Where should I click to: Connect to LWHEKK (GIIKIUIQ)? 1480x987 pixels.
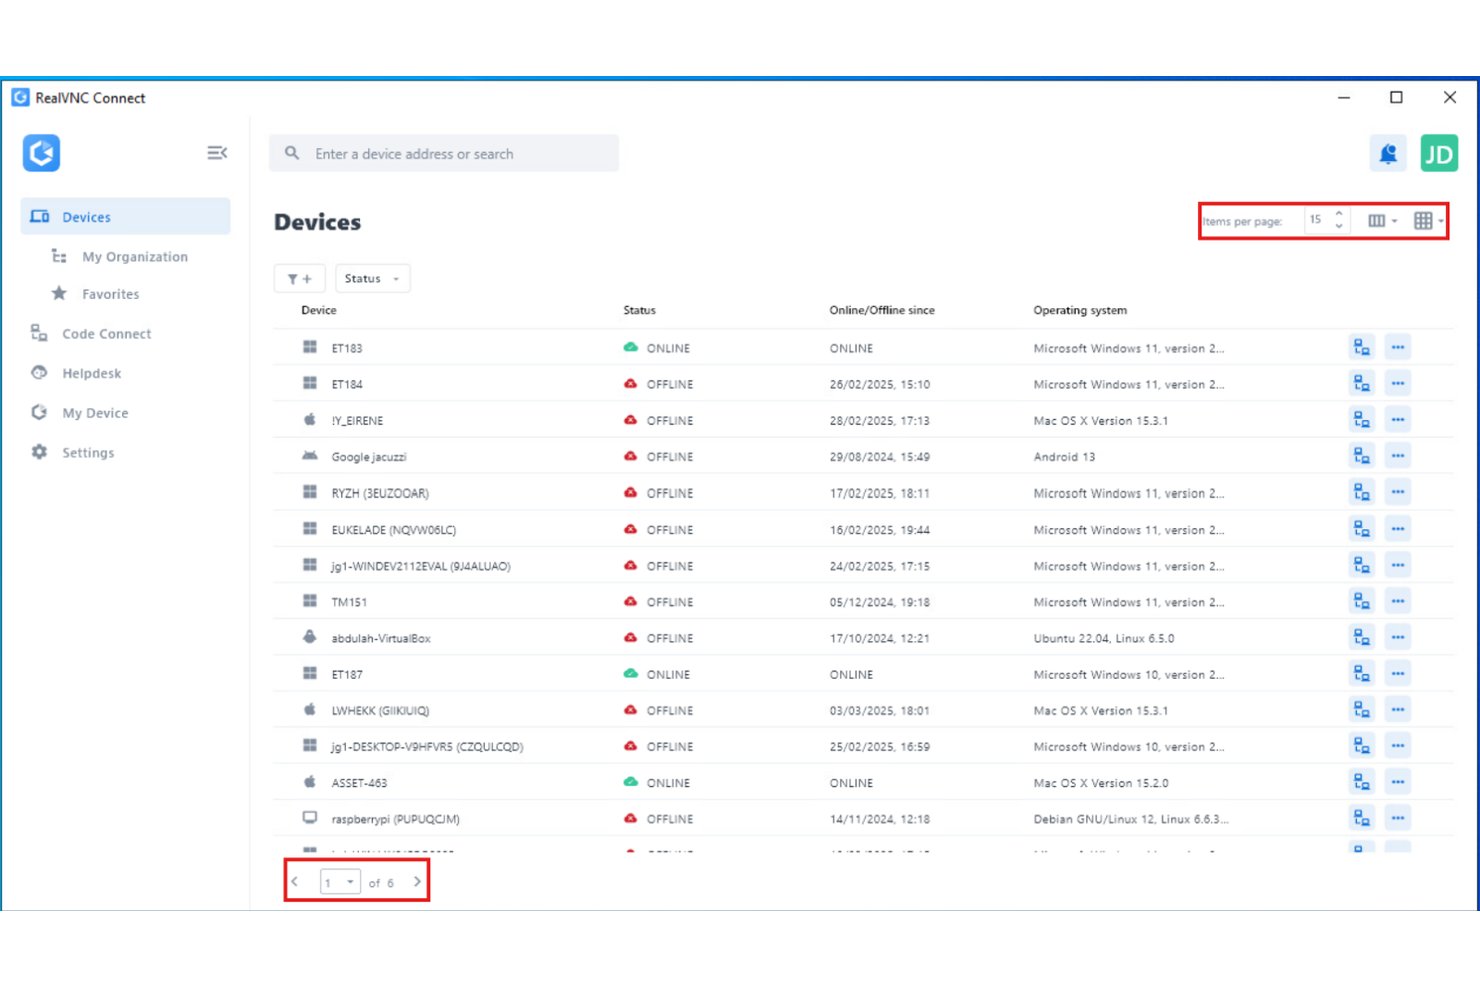pos(1361,710)
